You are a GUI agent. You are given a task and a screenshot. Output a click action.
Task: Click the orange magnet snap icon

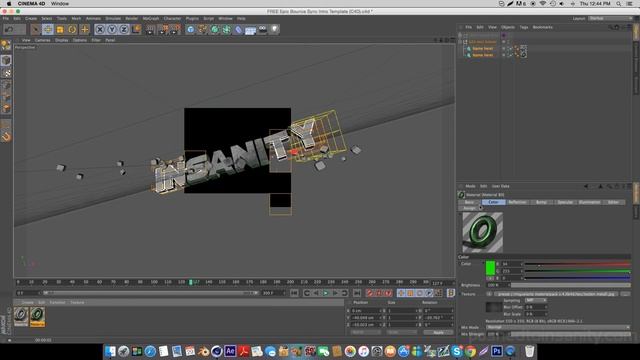click(6, 137)
